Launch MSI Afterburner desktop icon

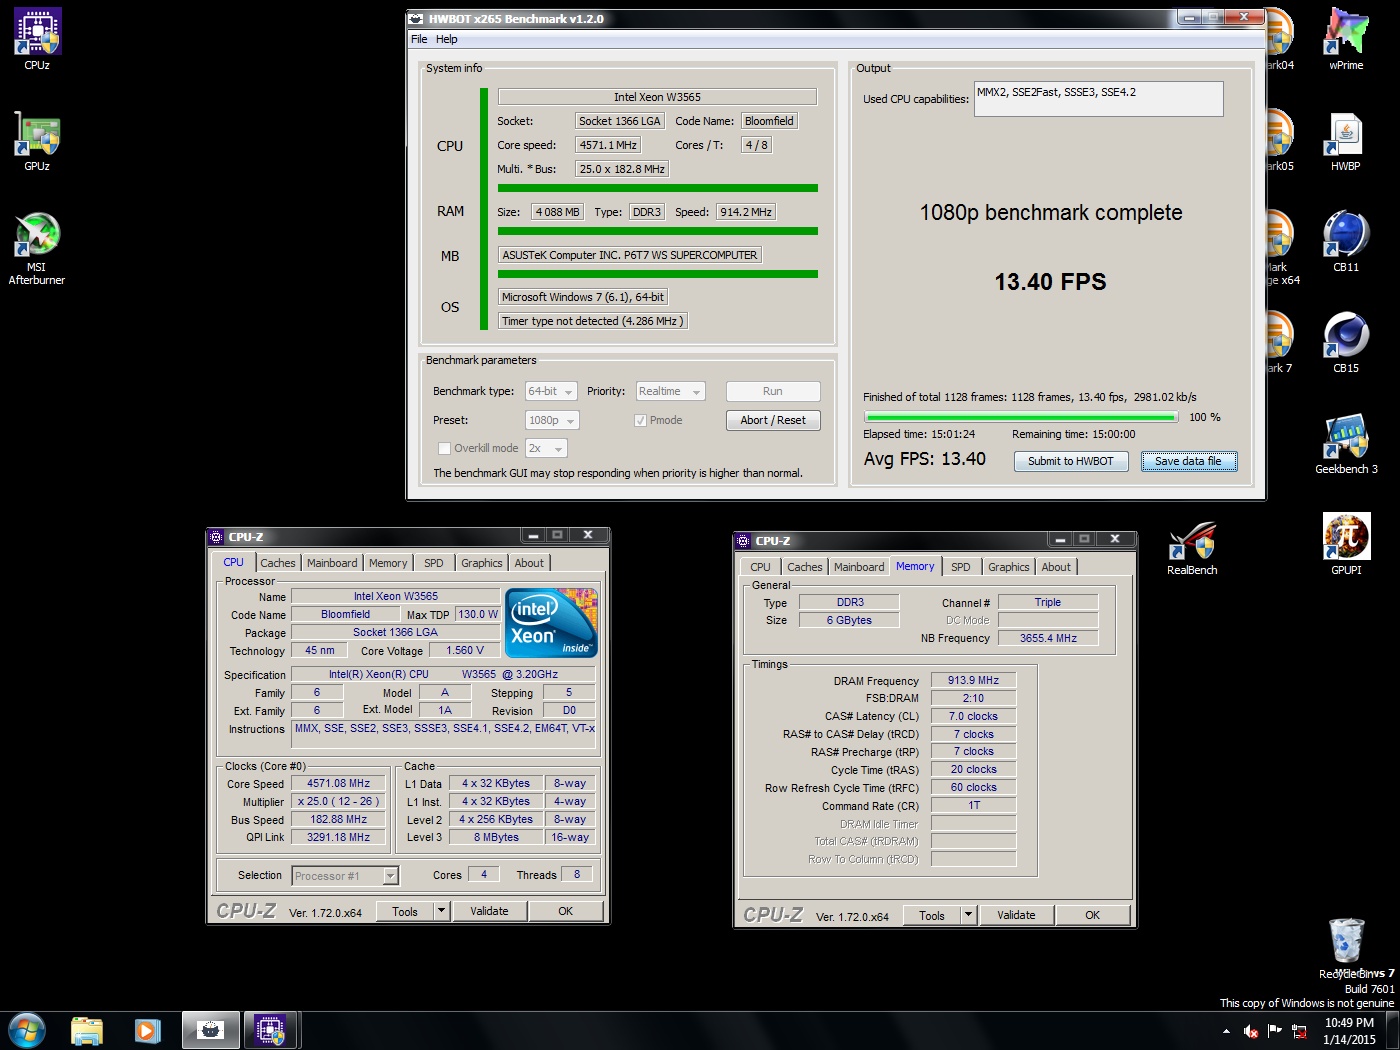coord(37,248)
